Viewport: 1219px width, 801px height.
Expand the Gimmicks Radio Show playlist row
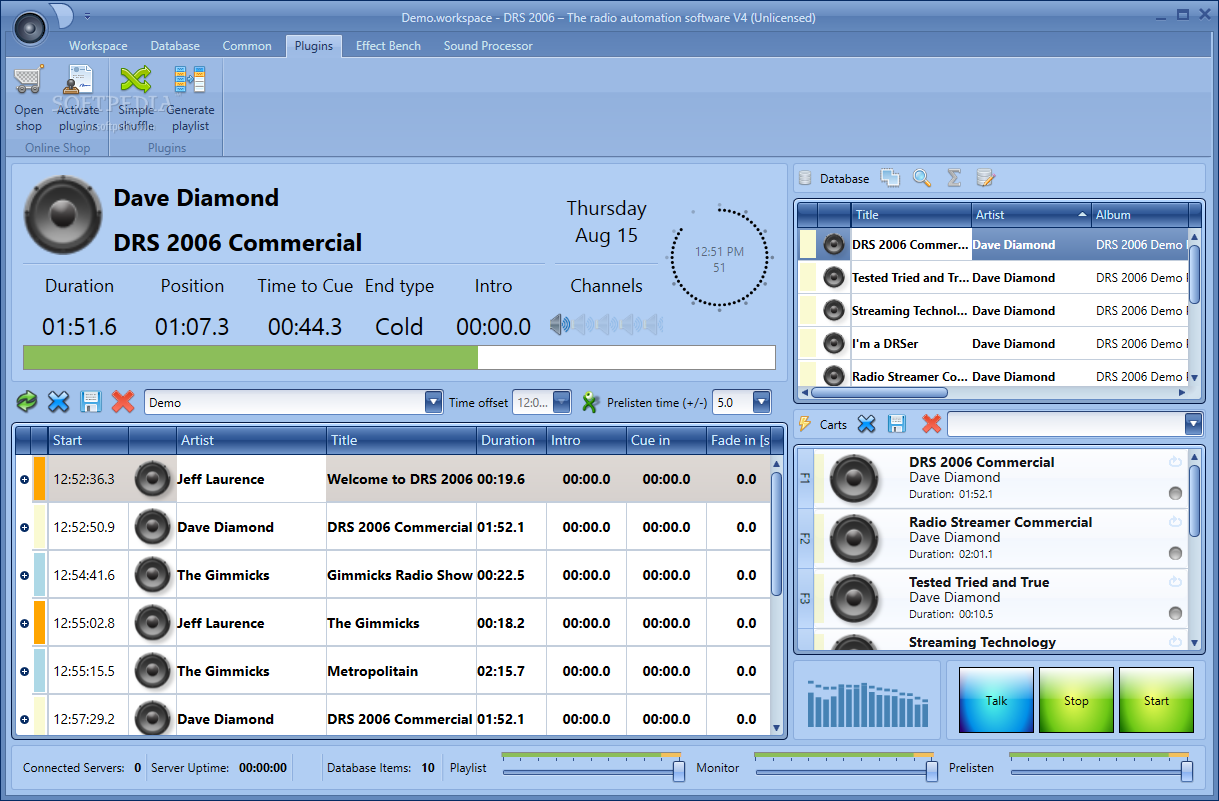click(24, 575)
